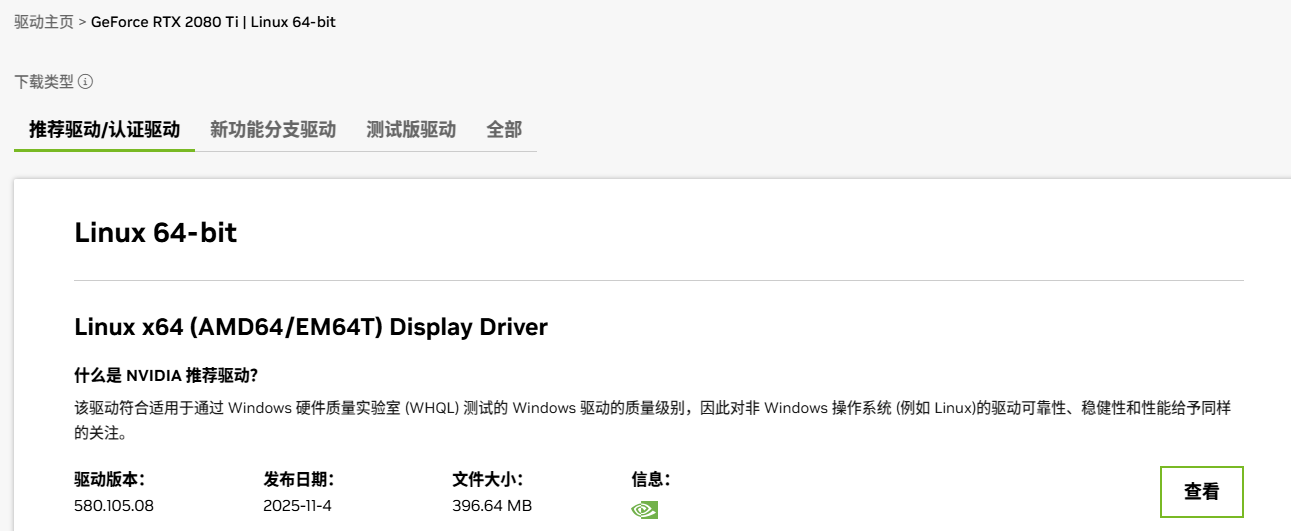The width and height of the screenshot is (1291, 531).
Task: Click the 什么是 NVIDIA 推荐驱动? heading
Action: click(166, 376)
